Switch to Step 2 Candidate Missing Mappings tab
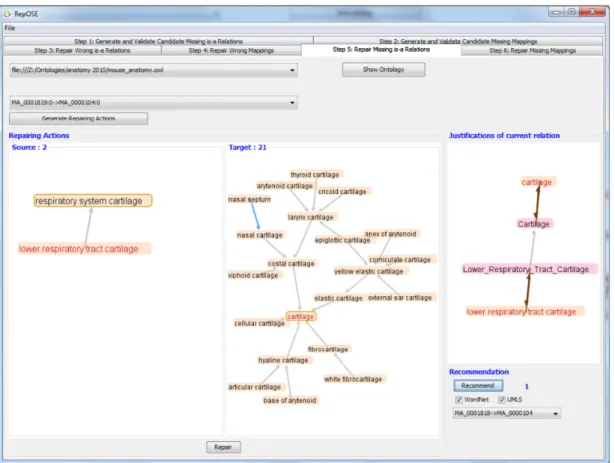Viewport: 615px width, 463px height. click(458, 41)
